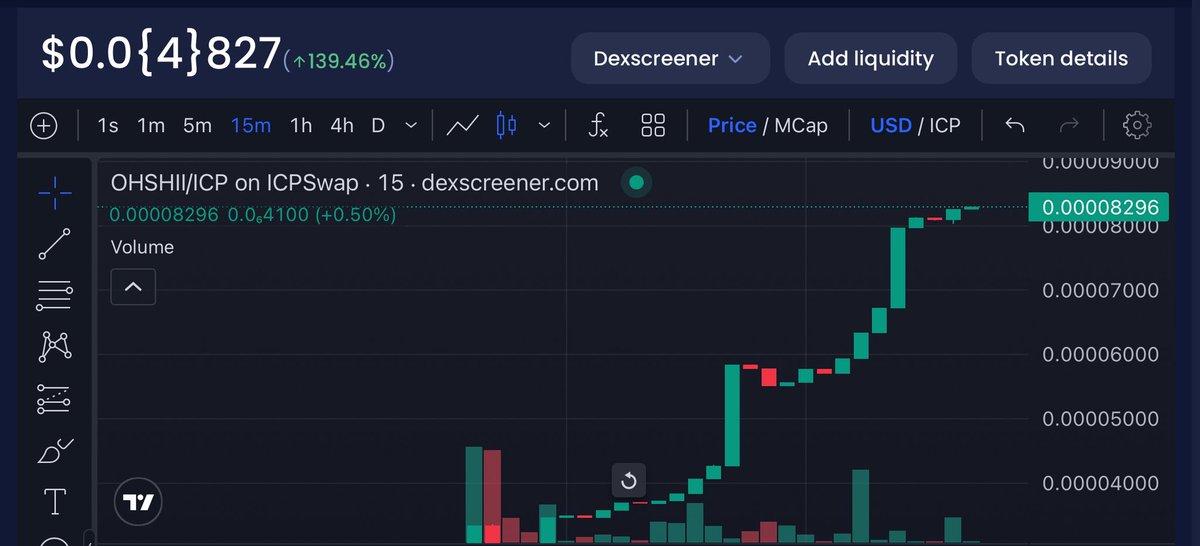Toggle chart to Price view
1200x546 pixels.
coord(732,126)
